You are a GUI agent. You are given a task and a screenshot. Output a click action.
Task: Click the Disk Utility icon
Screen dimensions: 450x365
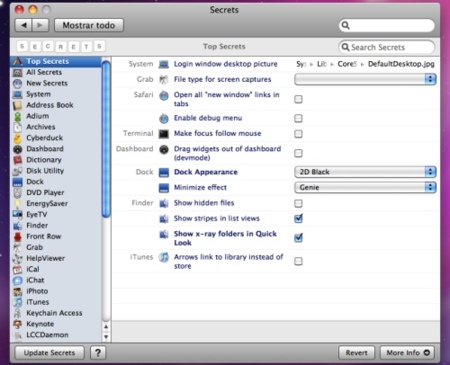click(x=17, y=171)
